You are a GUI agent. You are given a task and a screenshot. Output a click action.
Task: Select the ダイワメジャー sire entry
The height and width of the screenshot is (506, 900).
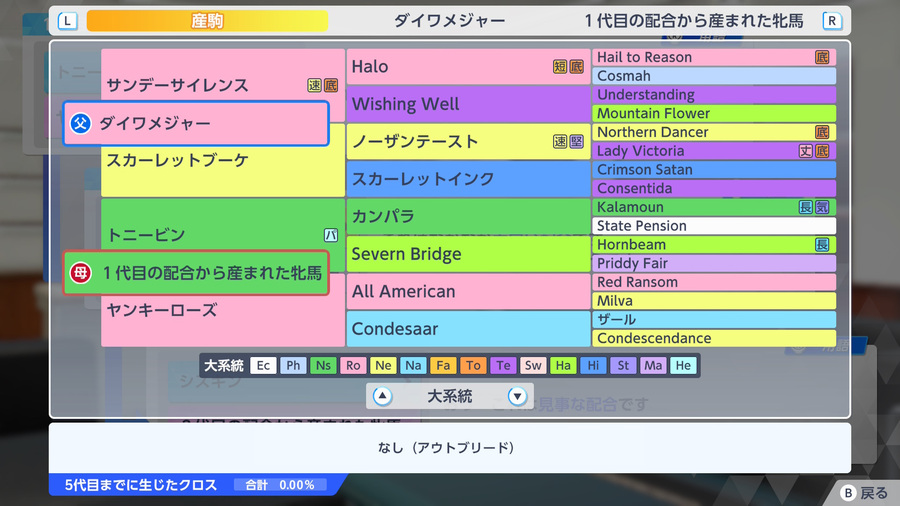pos(196,123)
